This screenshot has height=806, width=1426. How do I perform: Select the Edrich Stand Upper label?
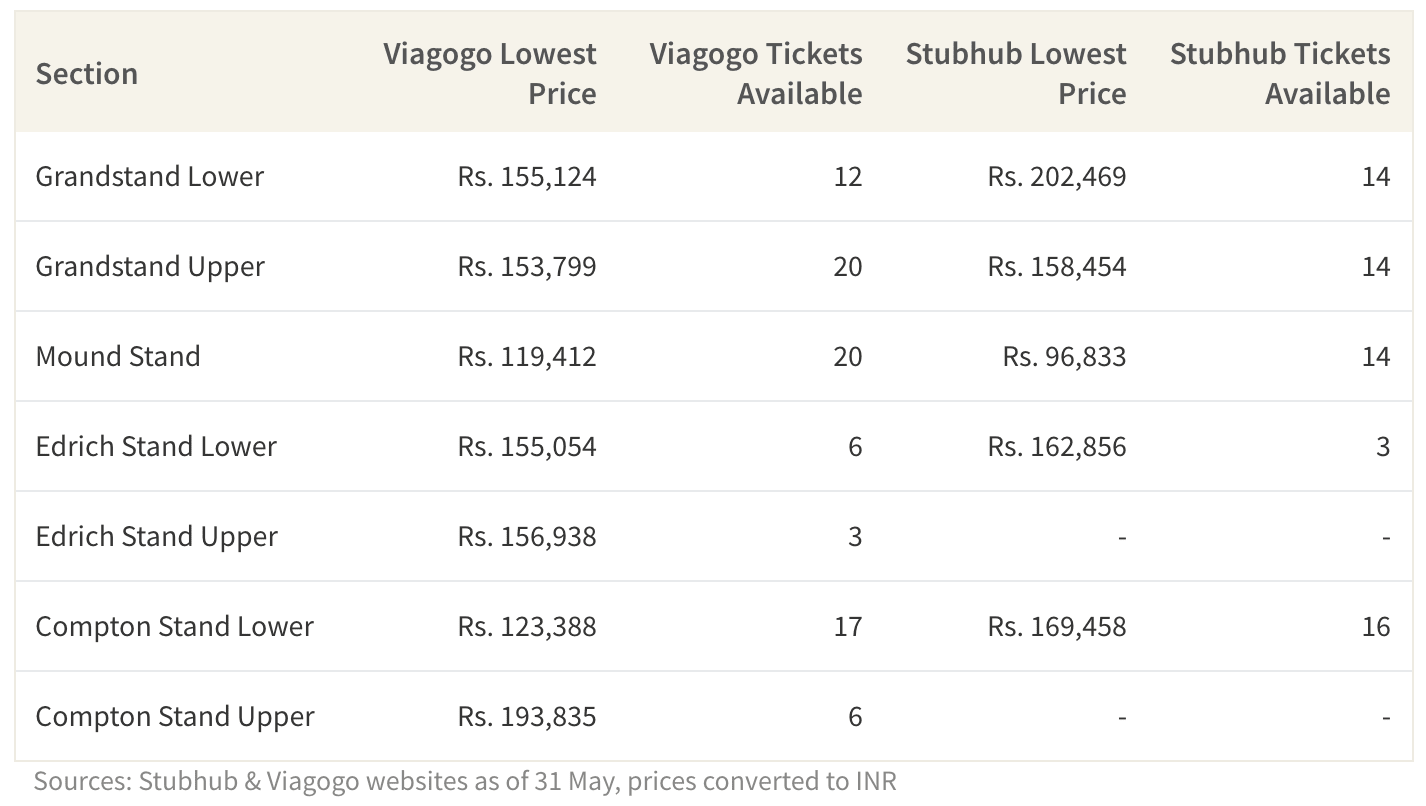(x=157, y=537)
